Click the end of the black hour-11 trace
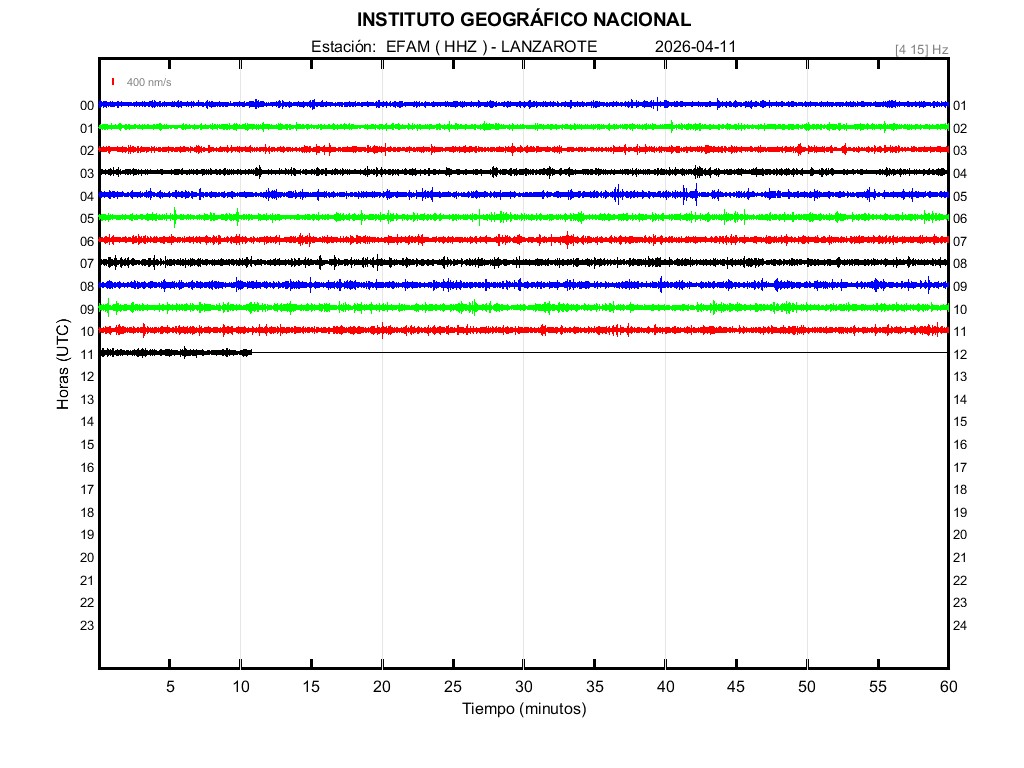1024x768 pixels. coord(250,352)
